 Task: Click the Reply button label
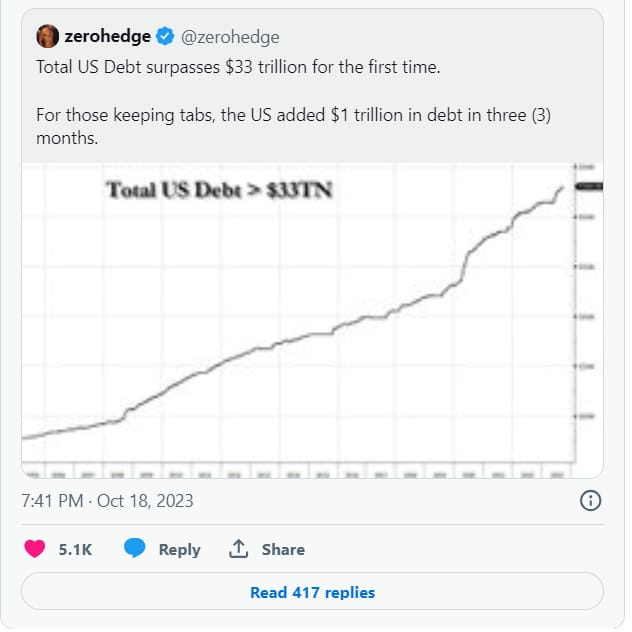(x=179, y=549)
